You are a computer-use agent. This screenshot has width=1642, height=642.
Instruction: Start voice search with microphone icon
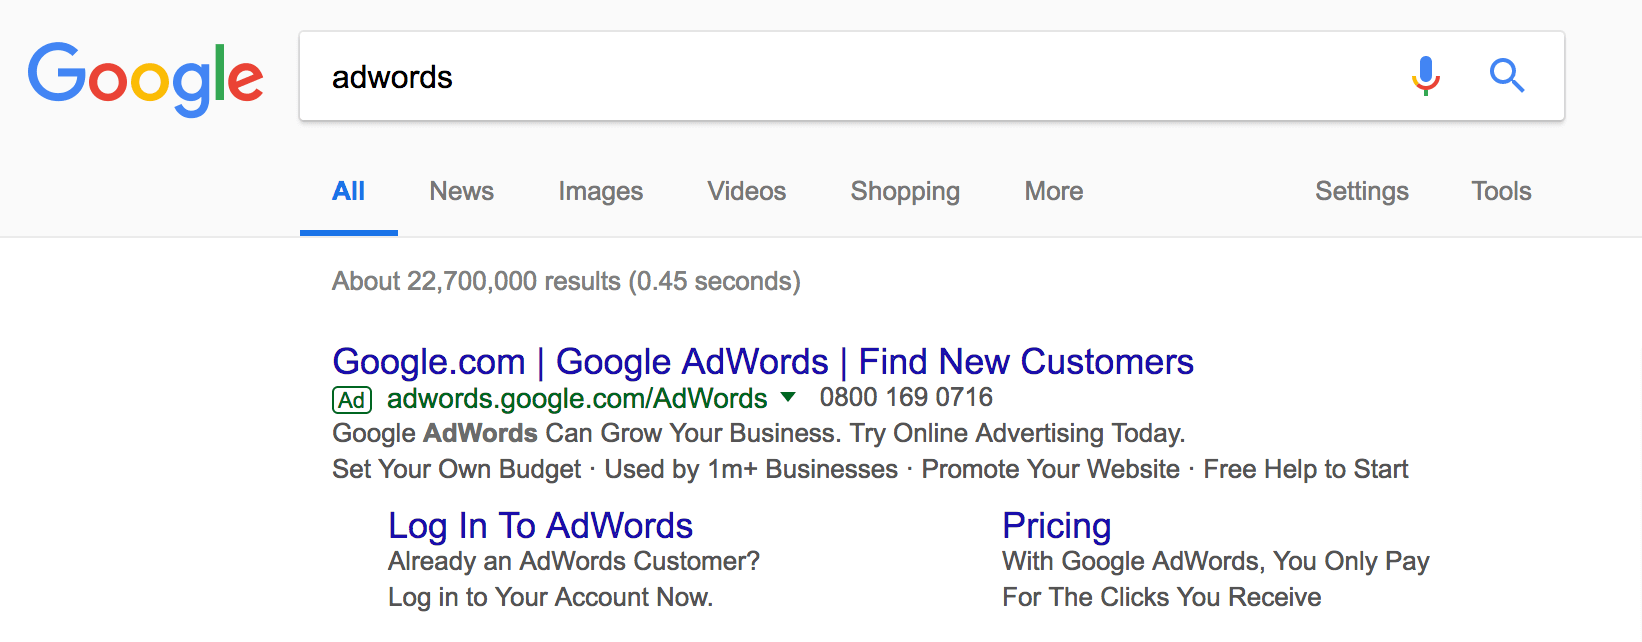(1425, 76)
